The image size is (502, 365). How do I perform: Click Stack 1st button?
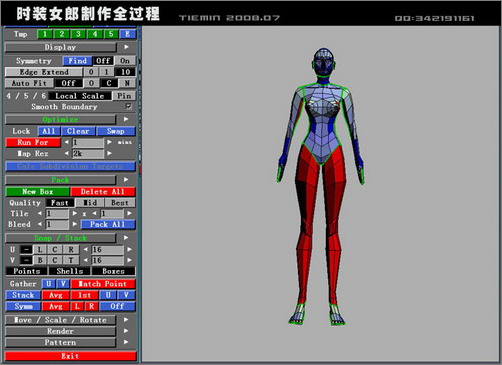click(x=85, y=295)
